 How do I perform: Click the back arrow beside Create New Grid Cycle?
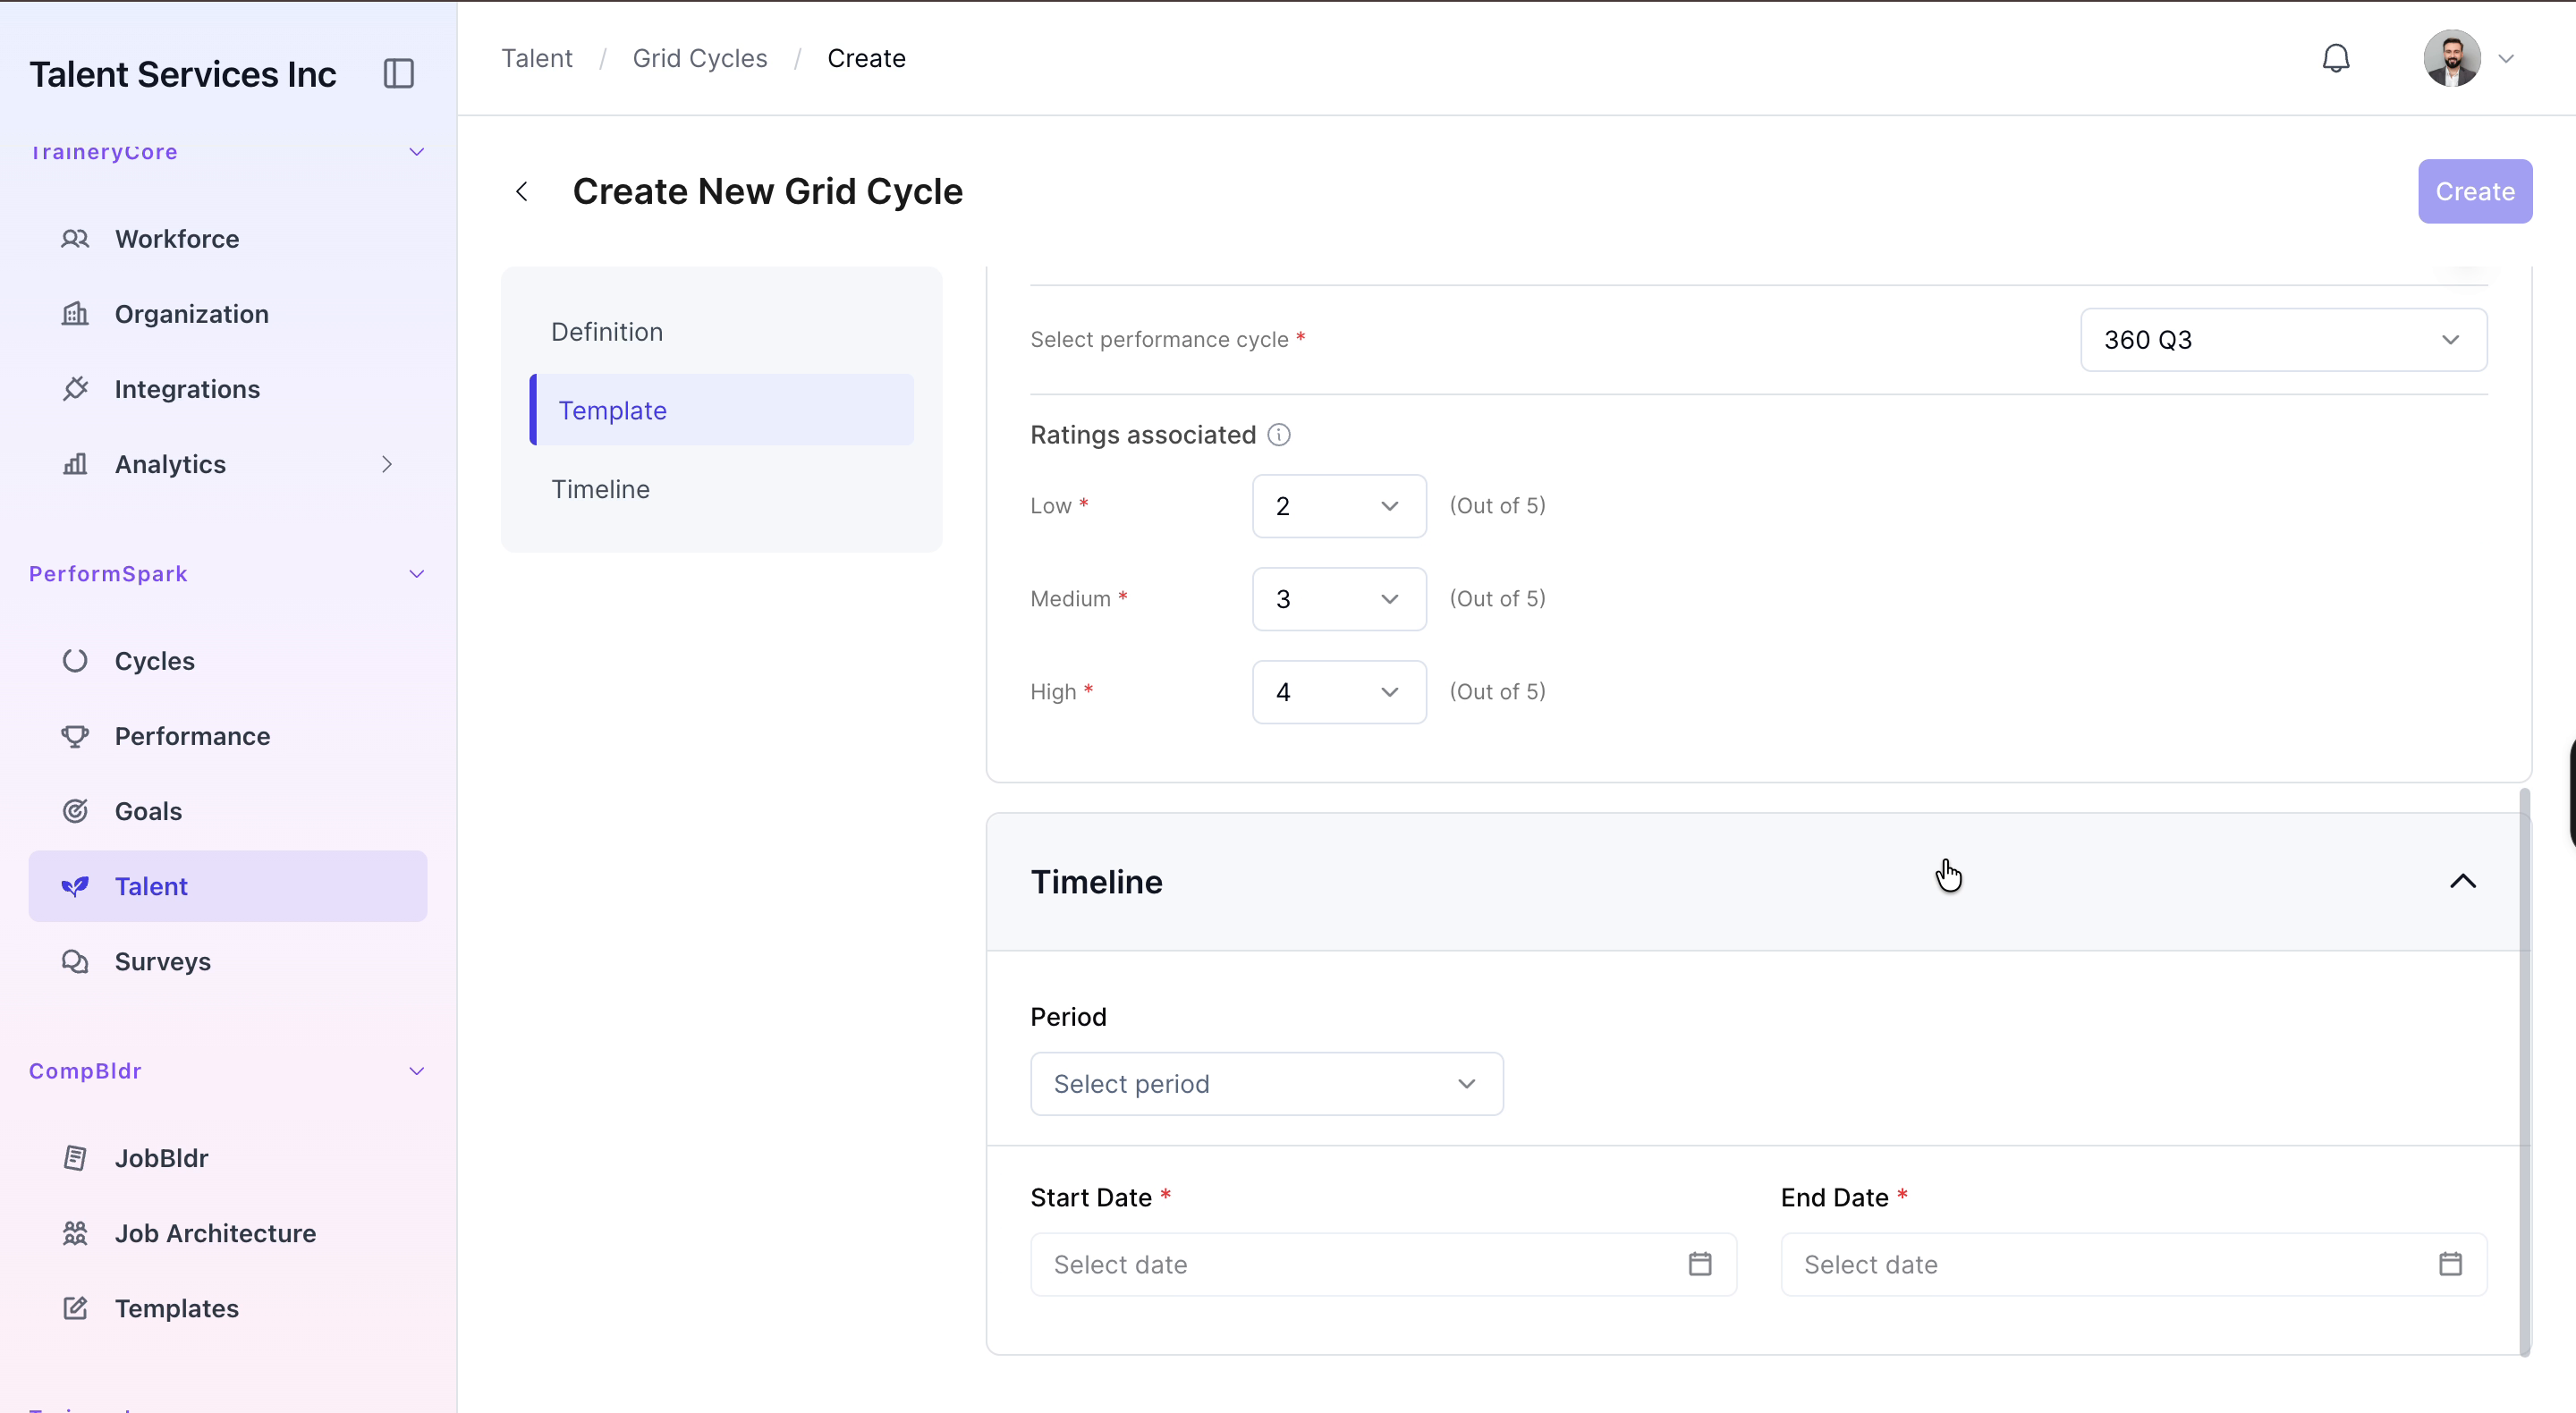(521, 191)
